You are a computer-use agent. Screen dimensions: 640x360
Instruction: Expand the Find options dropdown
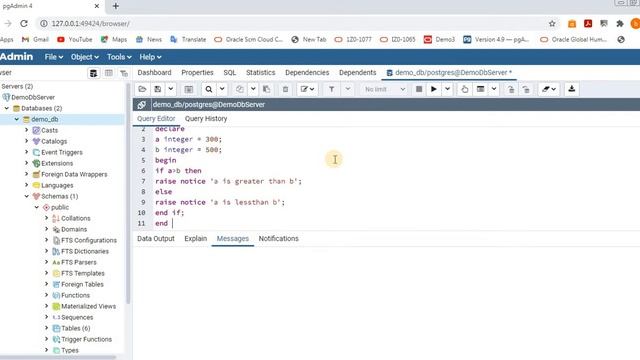pos(222,89)
